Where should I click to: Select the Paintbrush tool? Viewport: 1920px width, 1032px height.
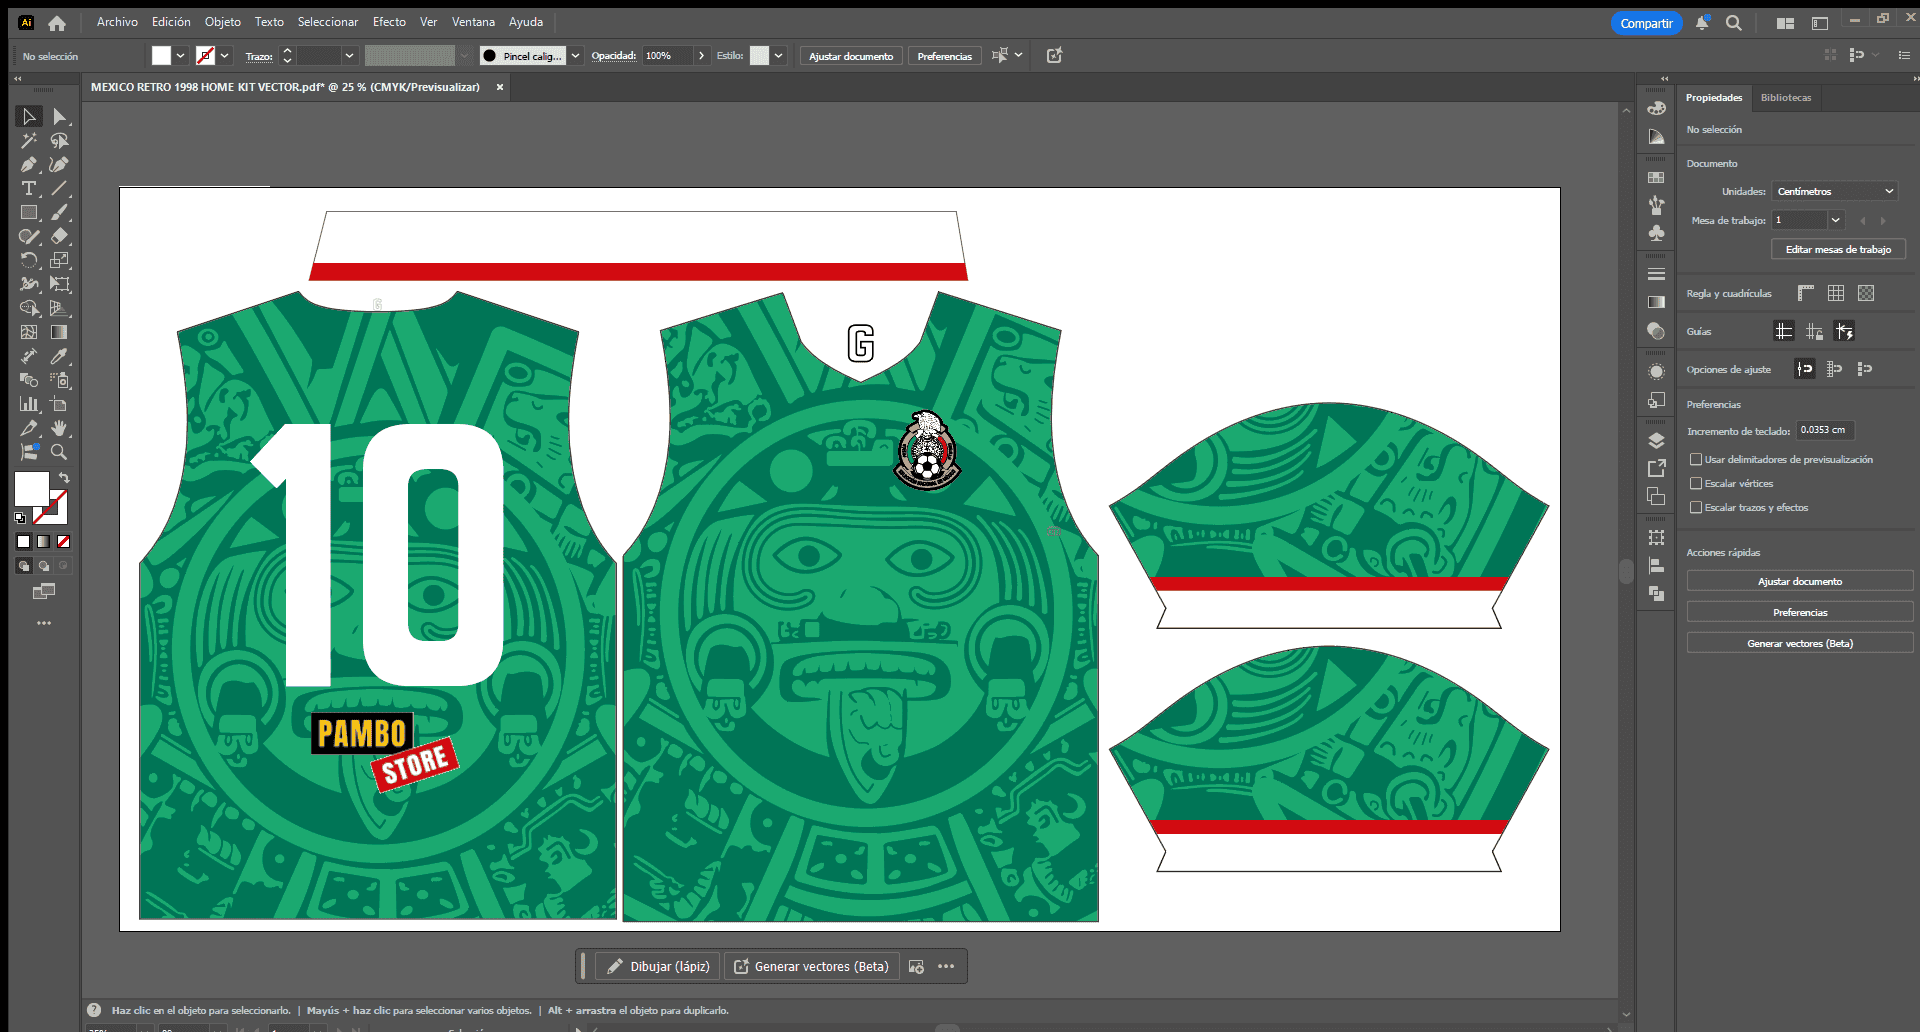point(60,213)
